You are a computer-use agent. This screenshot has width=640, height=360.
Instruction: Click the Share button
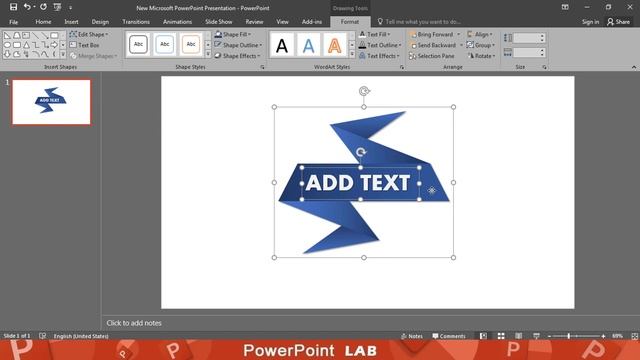(x=618, y=22)
